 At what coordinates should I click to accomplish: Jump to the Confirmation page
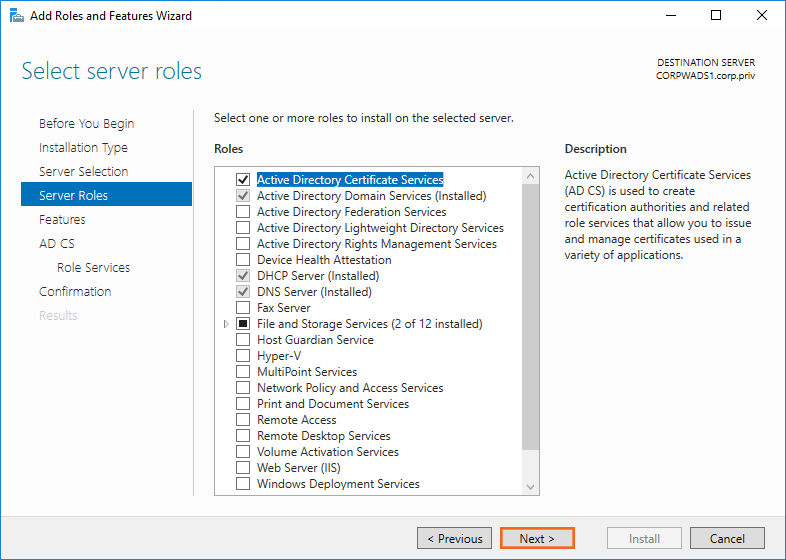pyautogui.click(x=75, y=292)
